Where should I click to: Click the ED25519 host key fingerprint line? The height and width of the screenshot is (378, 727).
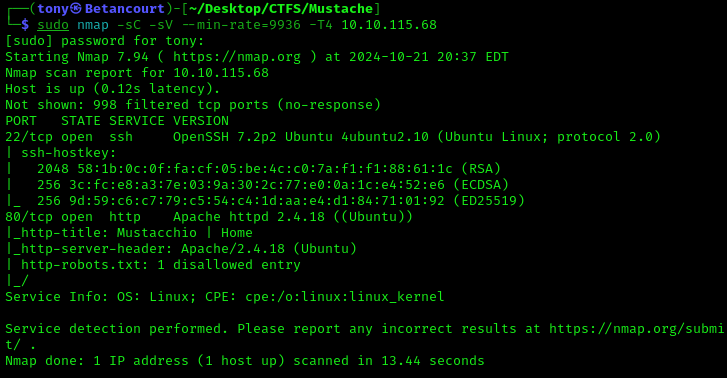click(x=281, y=201)
